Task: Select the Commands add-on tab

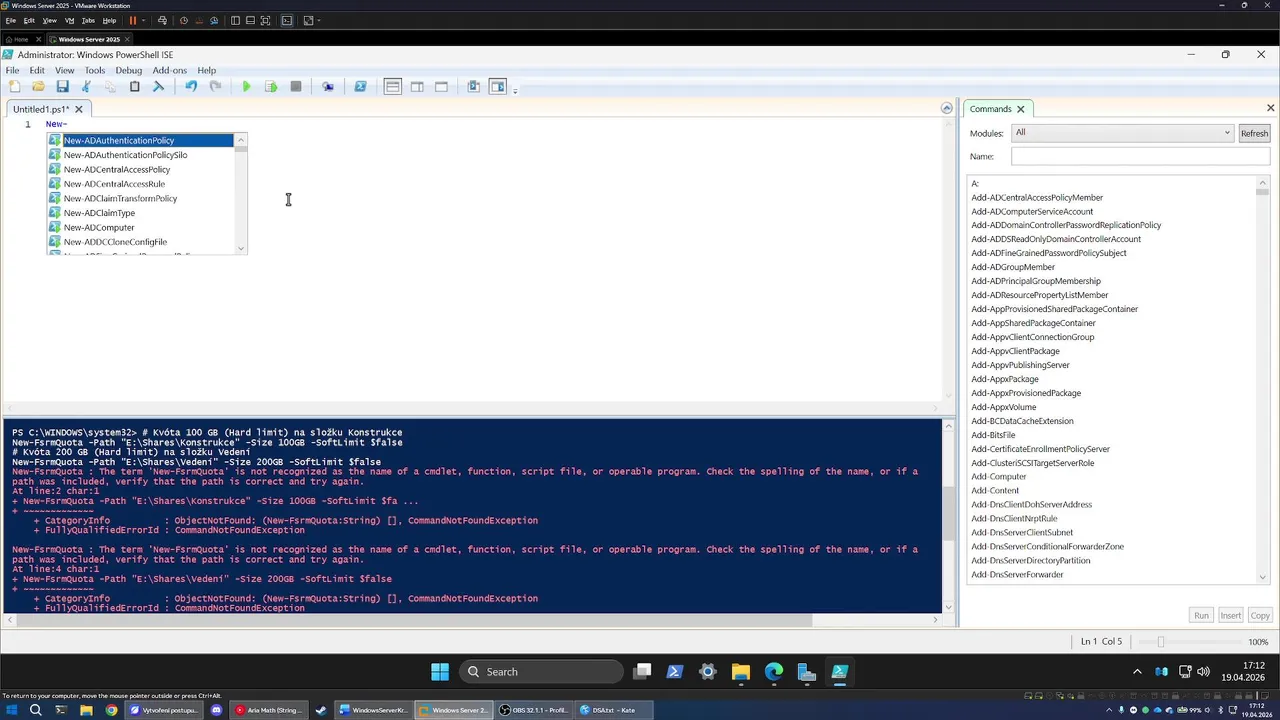Action: coord(990,109)
